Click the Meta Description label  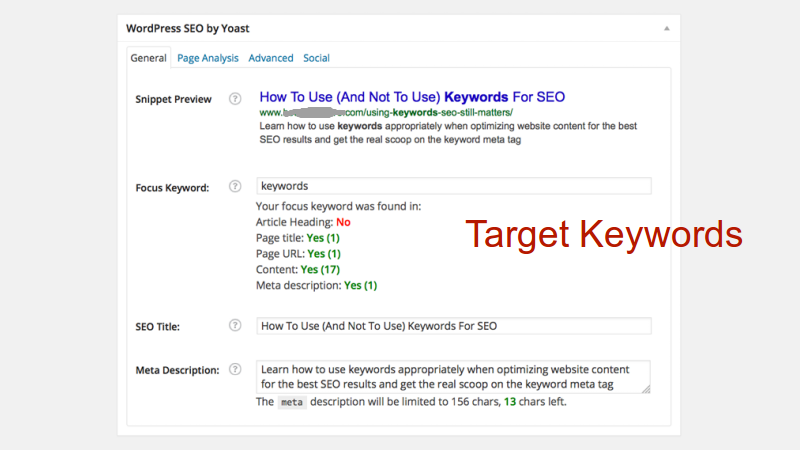click(177, 370)
